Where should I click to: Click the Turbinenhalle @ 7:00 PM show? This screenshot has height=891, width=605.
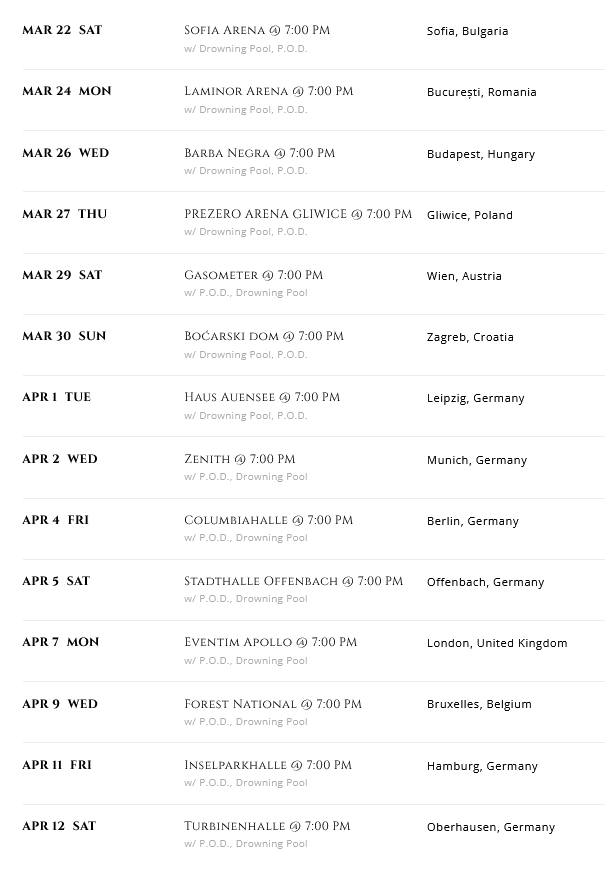[267, 826]
